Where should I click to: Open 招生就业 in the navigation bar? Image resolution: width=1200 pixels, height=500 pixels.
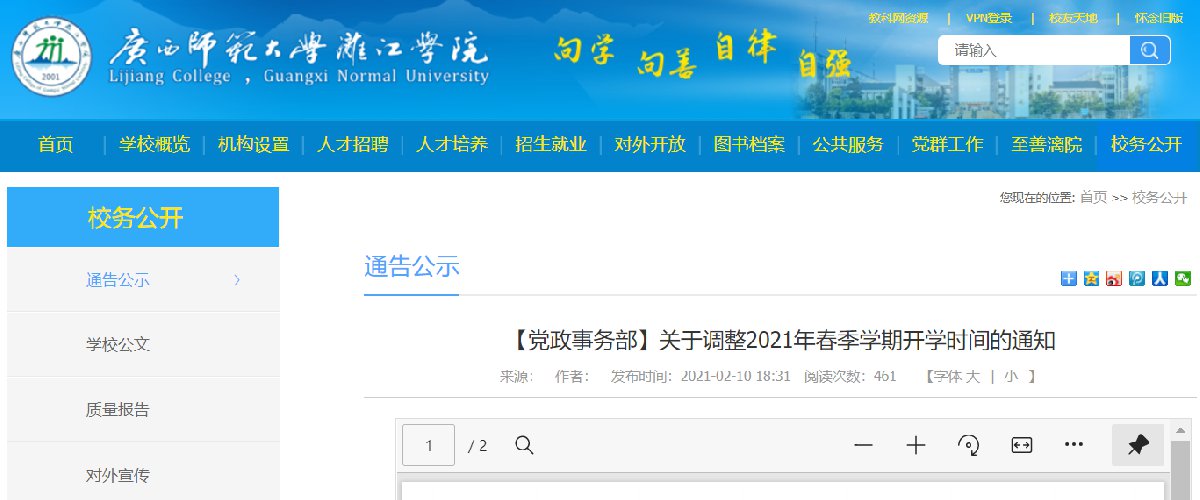click(x=551, y=145)
